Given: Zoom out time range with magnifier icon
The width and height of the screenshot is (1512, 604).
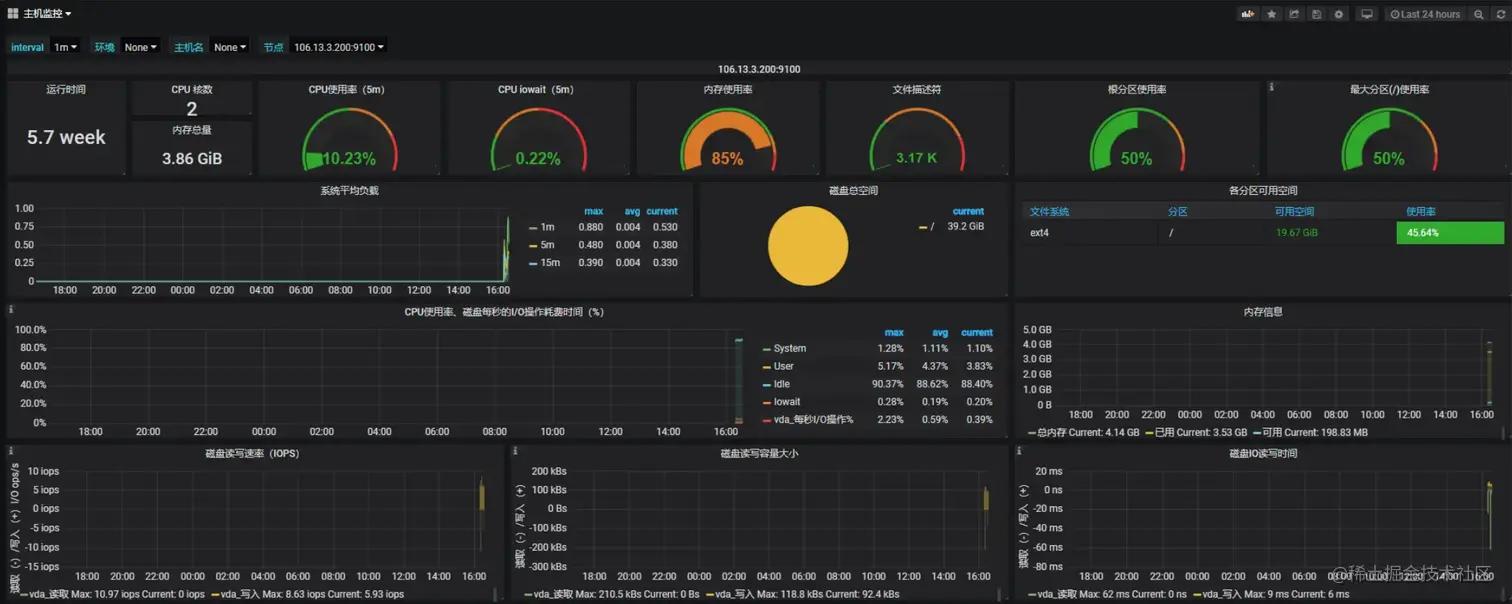Looking at the screenshot, I should pos(1479,14).
